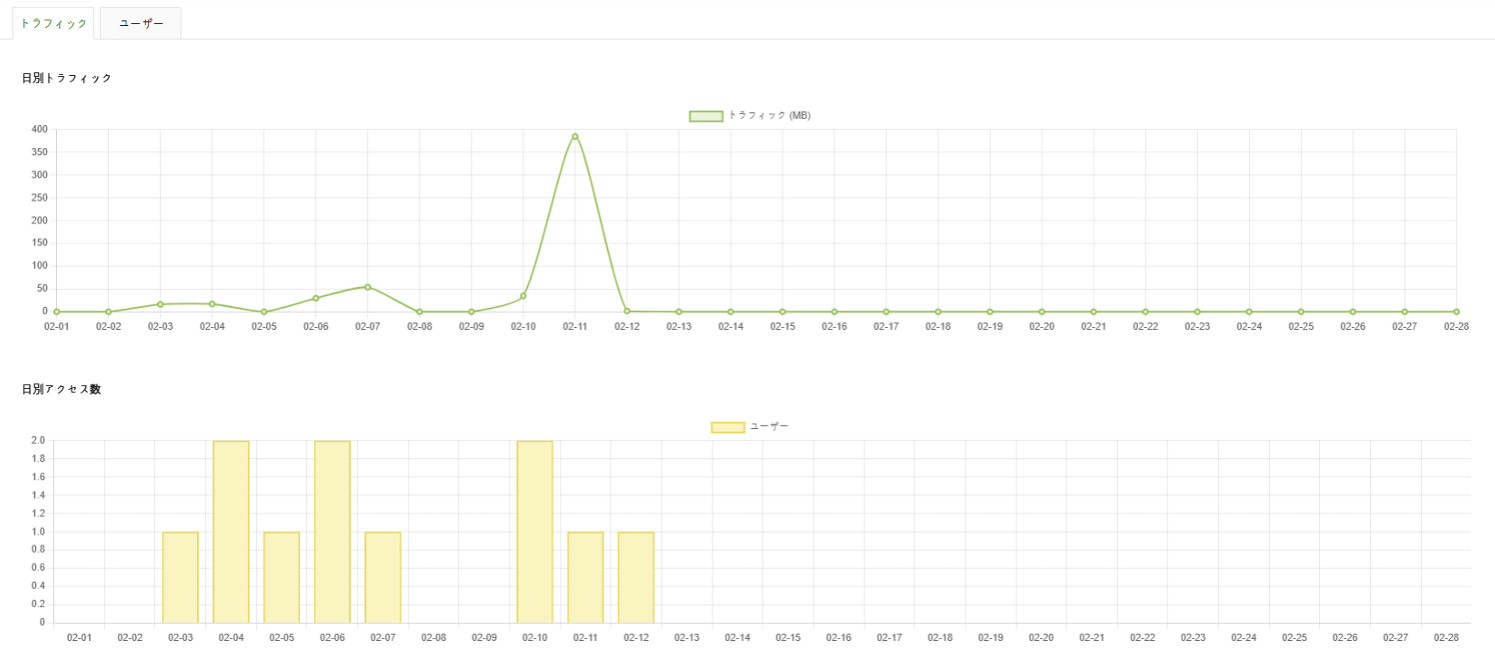This screenshot has height=657, width=1495.
Task: Pick the 02-12 bar in access chart
Action: point(636,577)
